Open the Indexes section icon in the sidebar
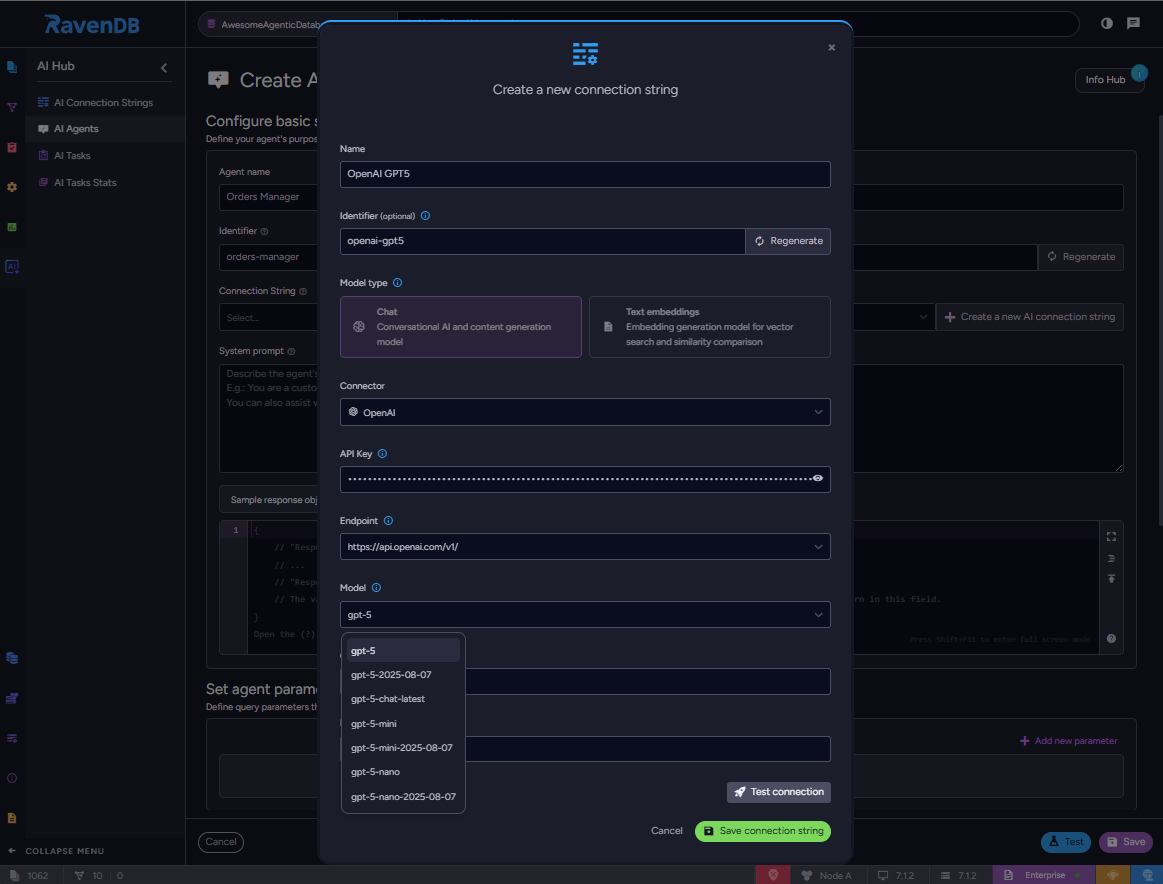The width and height of the screenshot is (1163, 884). click(x=12, y=108)
